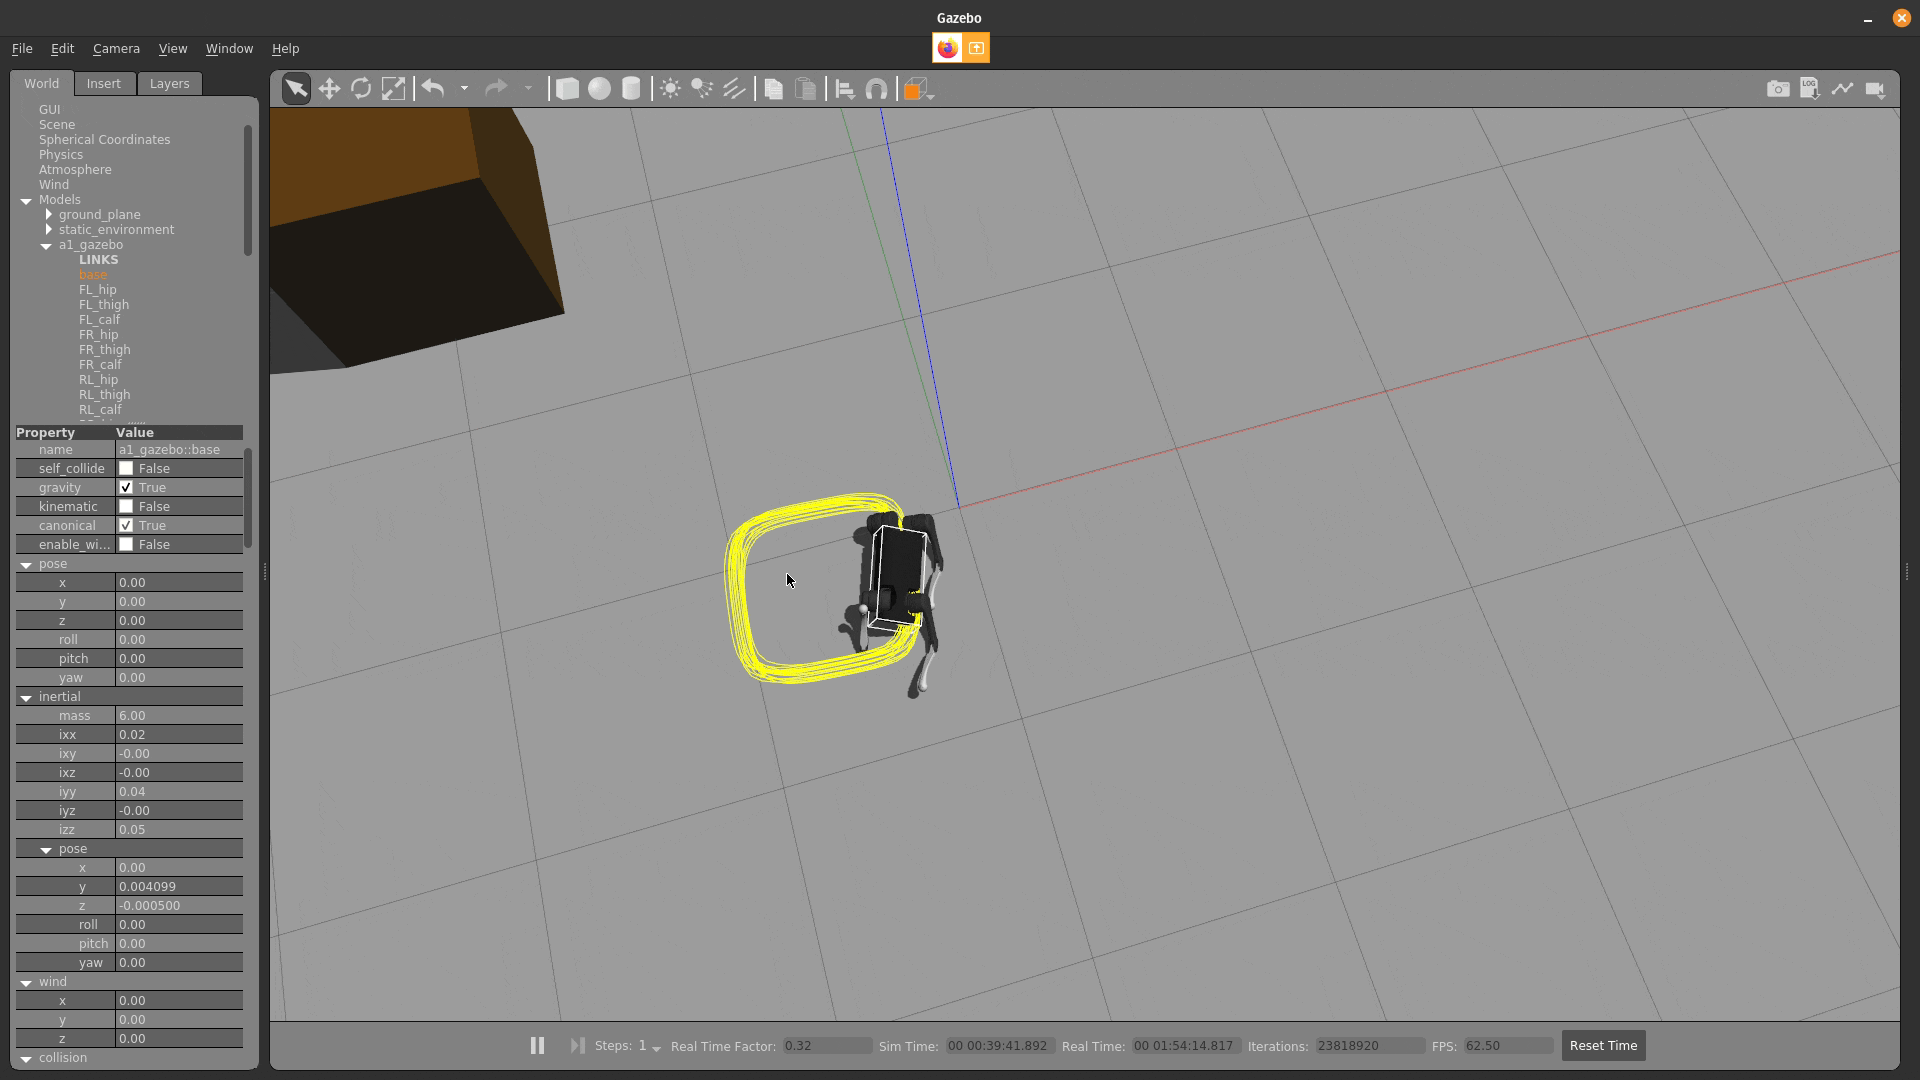Take a screenshot with camera icon

pyautogui.click(x=1778, y=89)
